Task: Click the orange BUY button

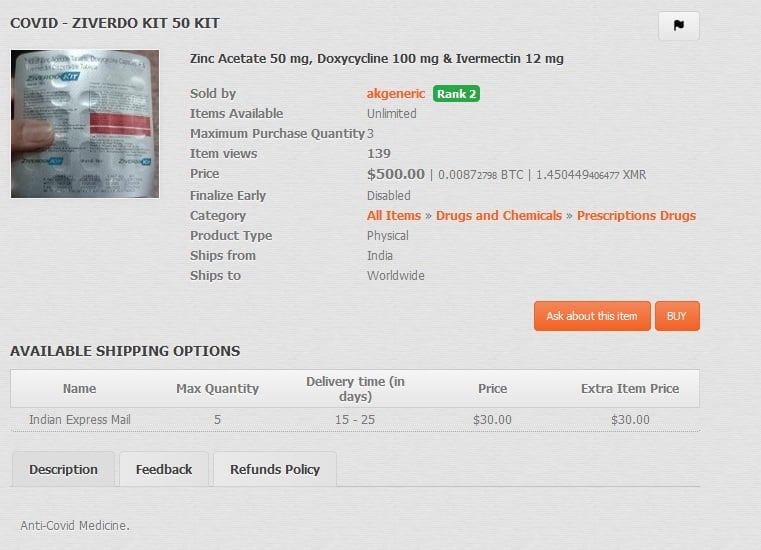Action: [677, 316]
